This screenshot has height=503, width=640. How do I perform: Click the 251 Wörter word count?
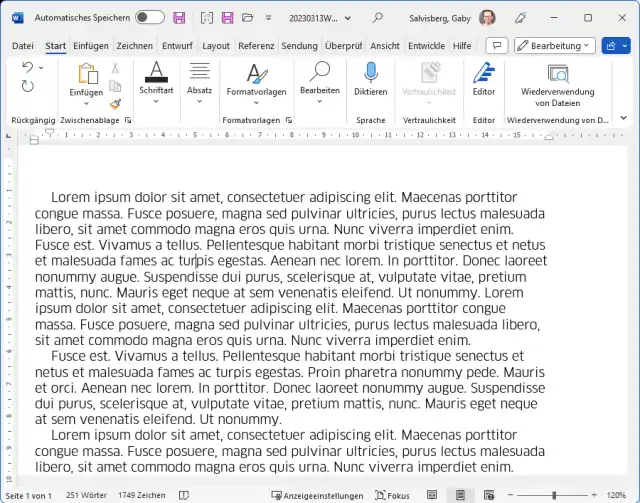point(87,495)
